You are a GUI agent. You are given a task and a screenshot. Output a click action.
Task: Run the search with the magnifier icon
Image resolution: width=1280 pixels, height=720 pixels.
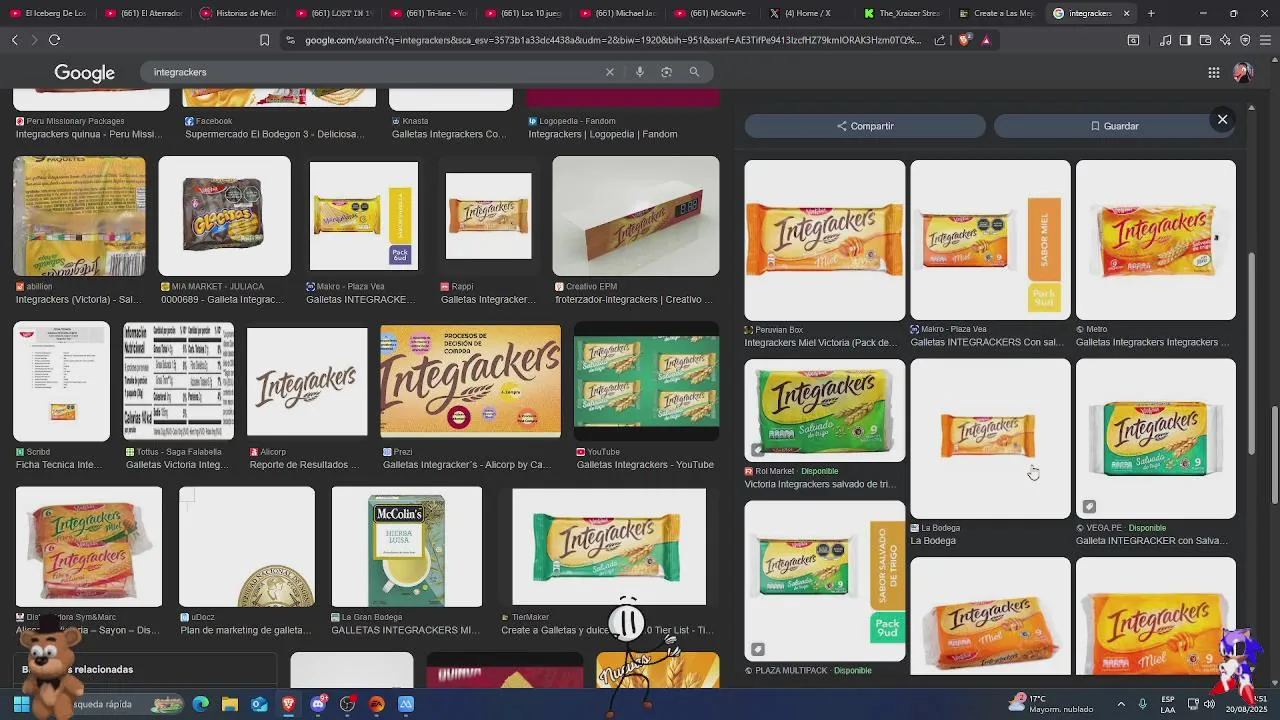(x=694, y=72)
